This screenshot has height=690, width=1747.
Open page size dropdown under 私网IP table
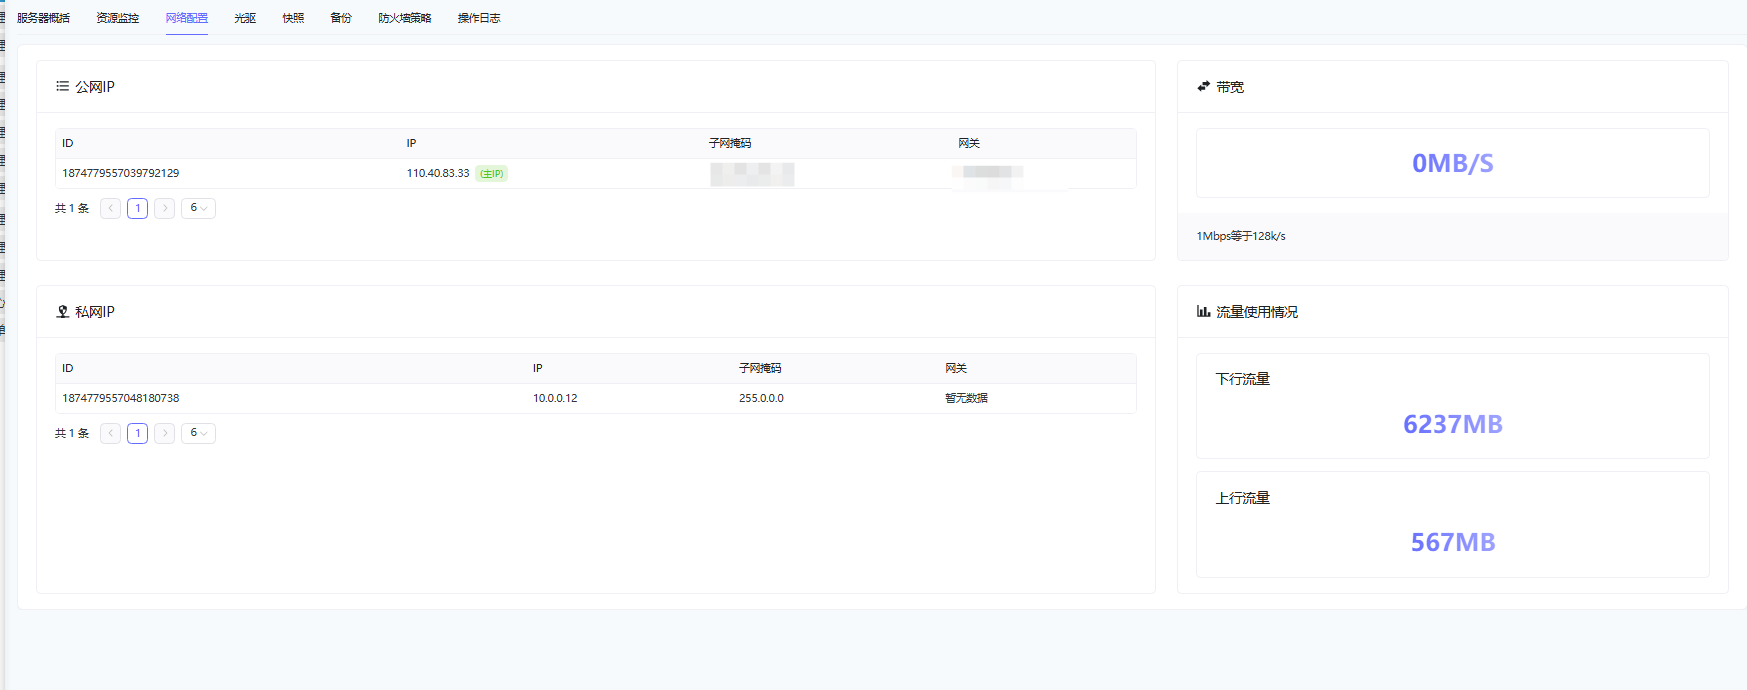198,433
